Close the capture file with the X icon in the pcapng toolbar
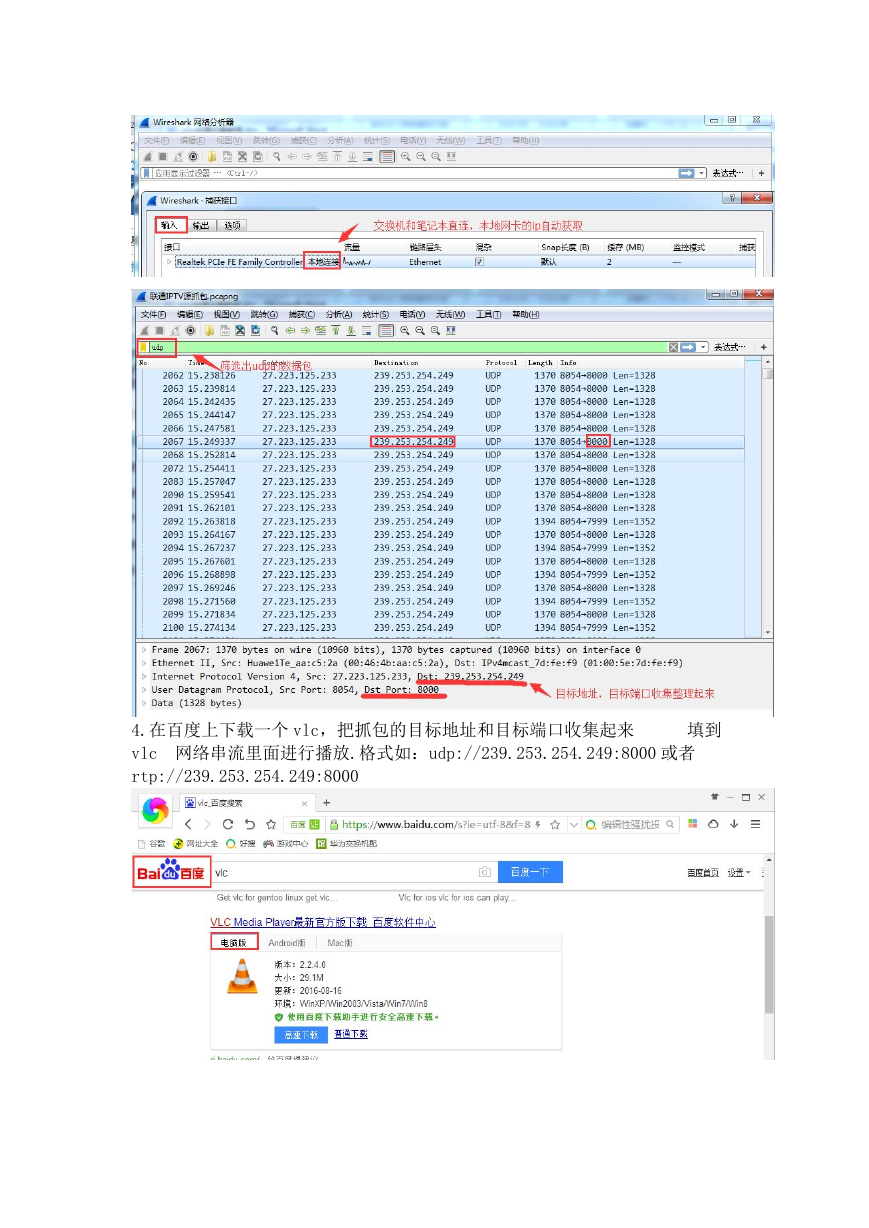 pyautogui.click(x=242, y=330)
